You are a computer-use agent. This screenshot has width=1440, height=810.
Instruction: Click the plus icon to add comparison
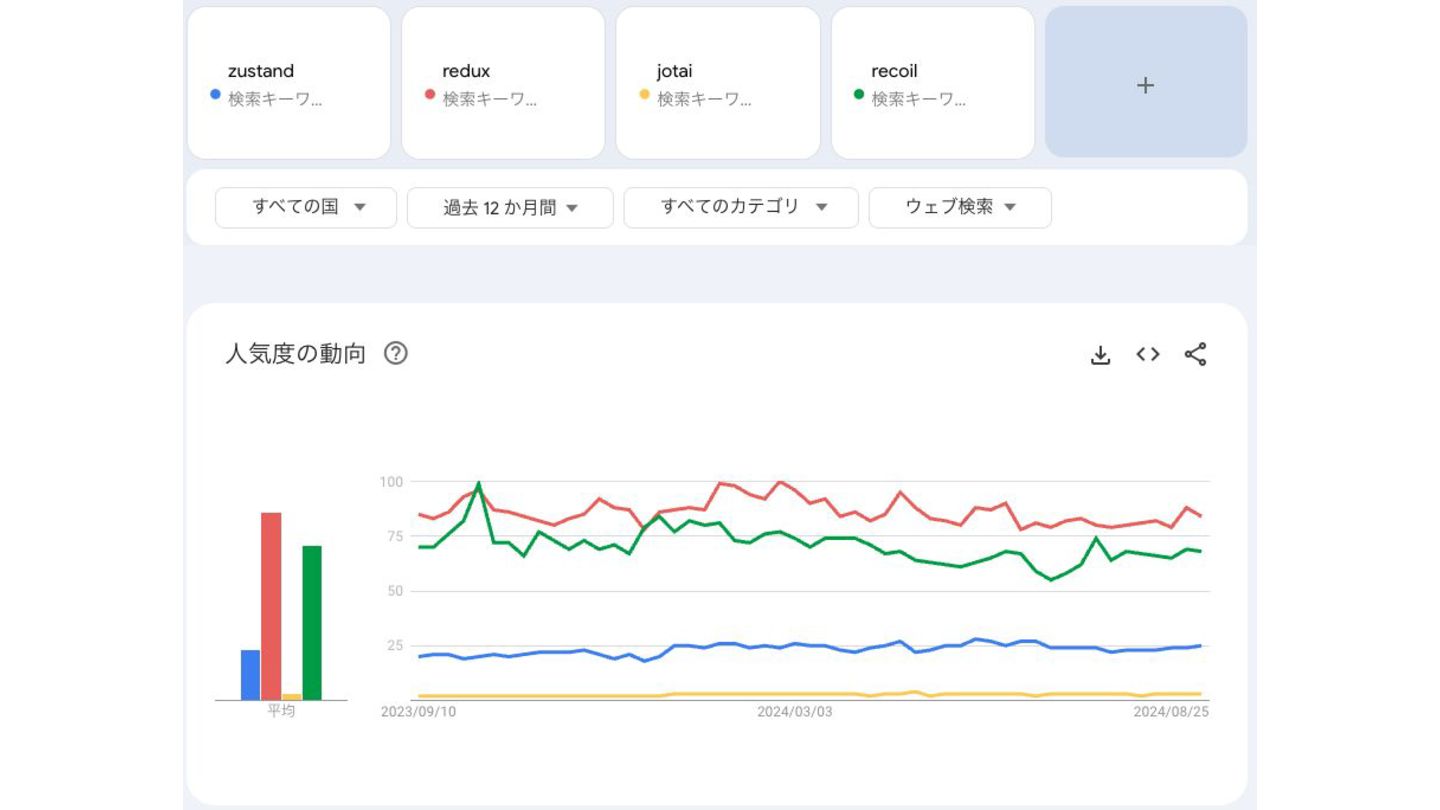coord(1146,85)
